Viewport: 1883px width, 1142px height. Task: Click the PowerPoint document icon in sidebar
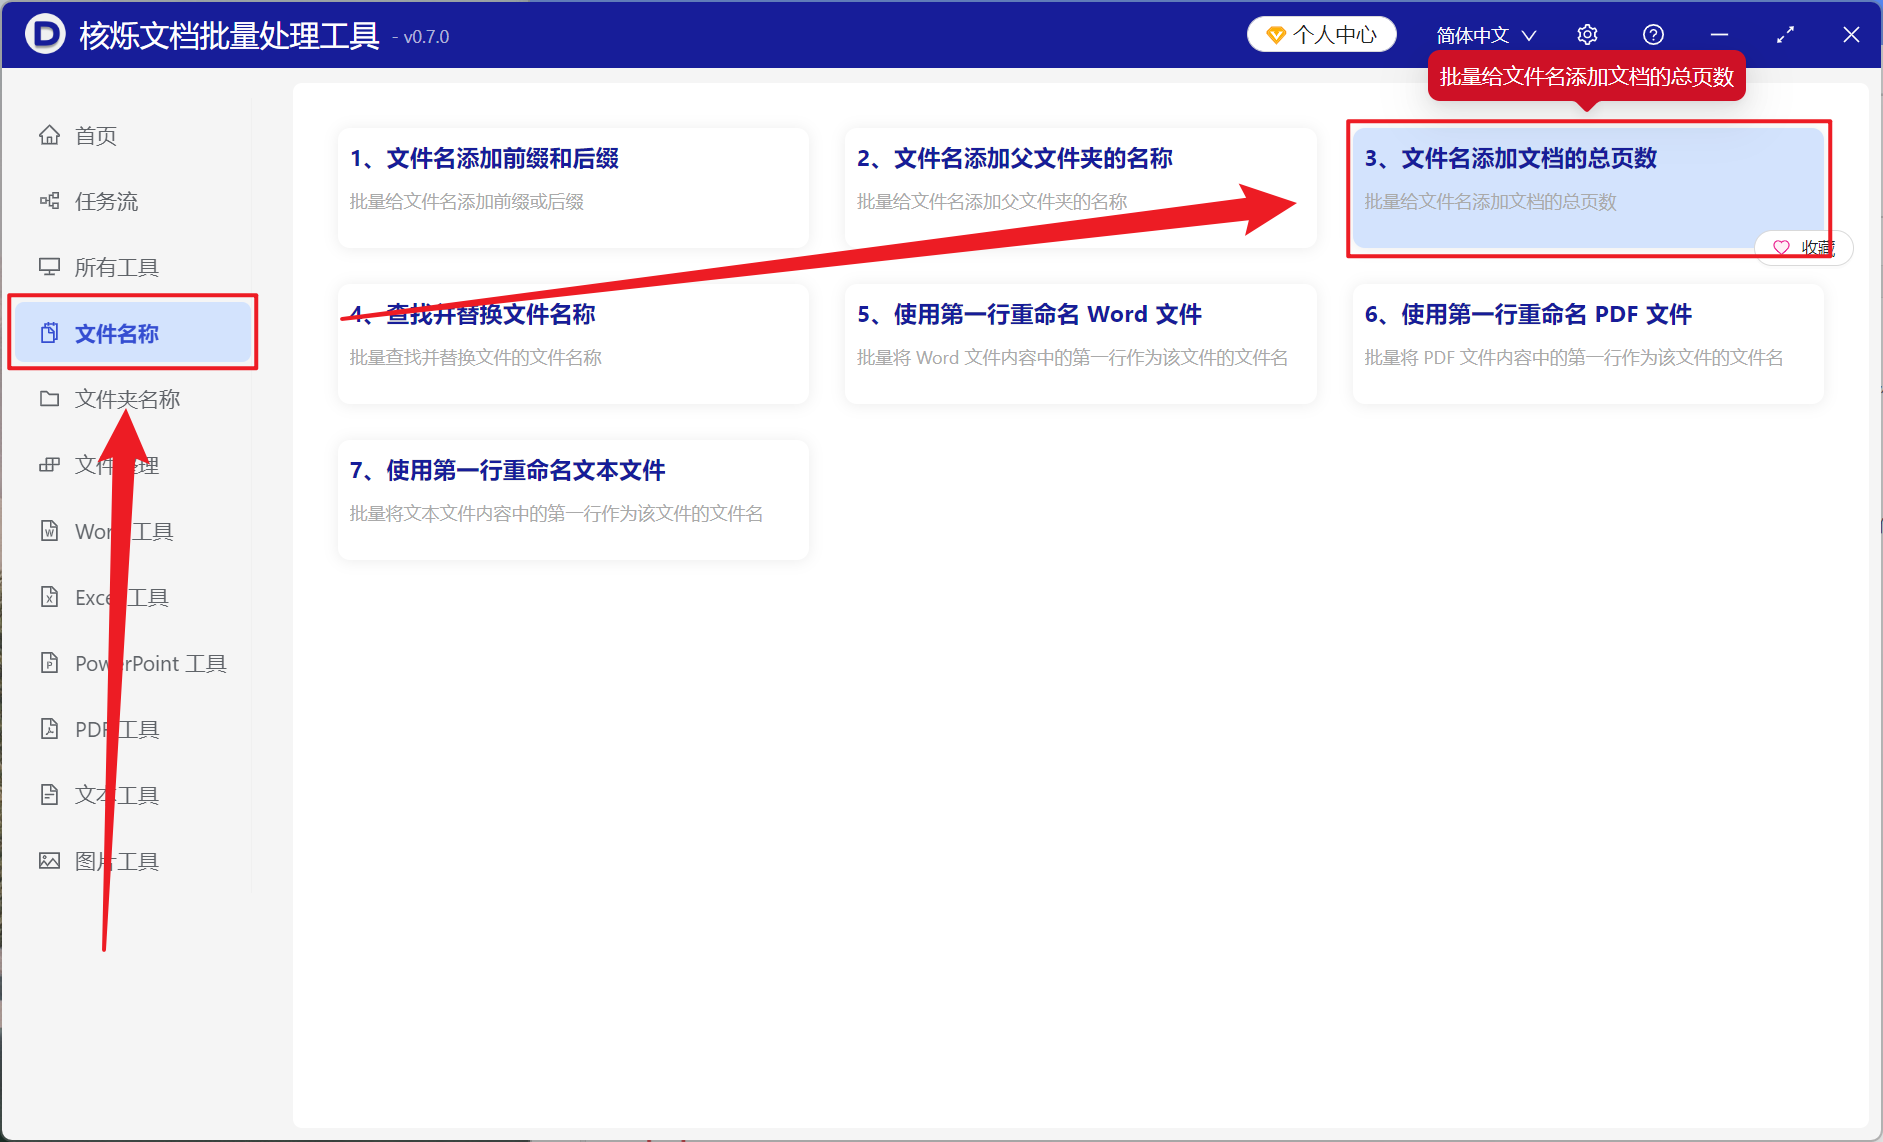[x=49, y=663]
